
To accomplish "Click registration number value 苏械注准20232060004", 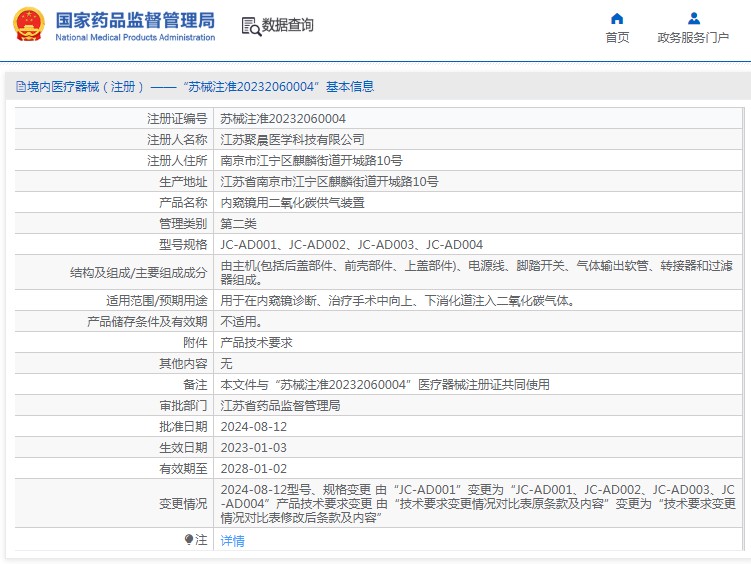I will 283,119.
